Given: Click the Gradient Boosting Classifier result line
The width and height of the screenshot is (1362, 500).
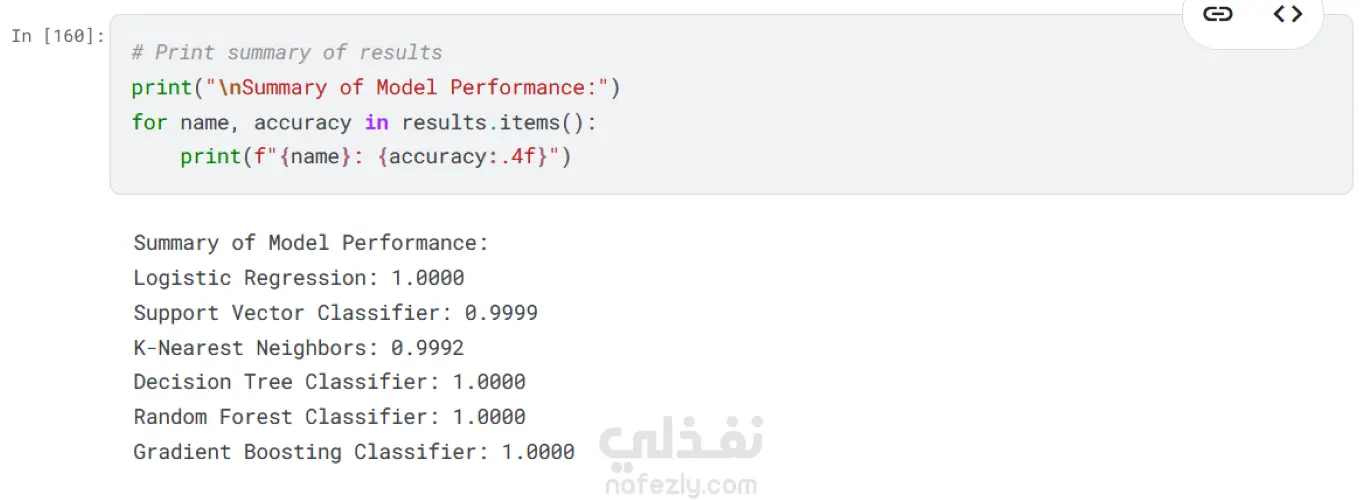Looking at the screenshot, I should click(354, 452).
